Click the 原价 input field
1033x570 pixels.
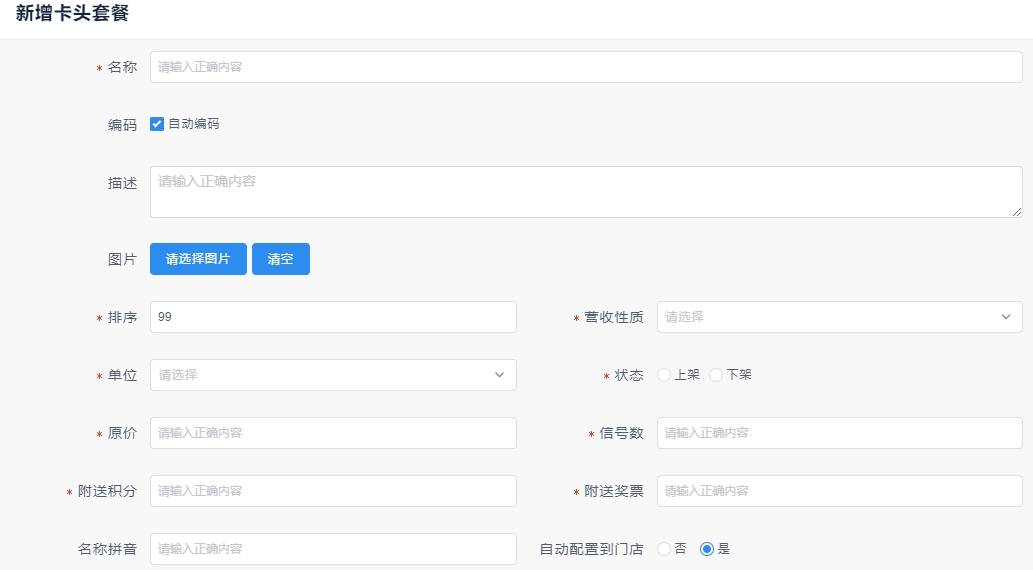[x=333, y=433]
